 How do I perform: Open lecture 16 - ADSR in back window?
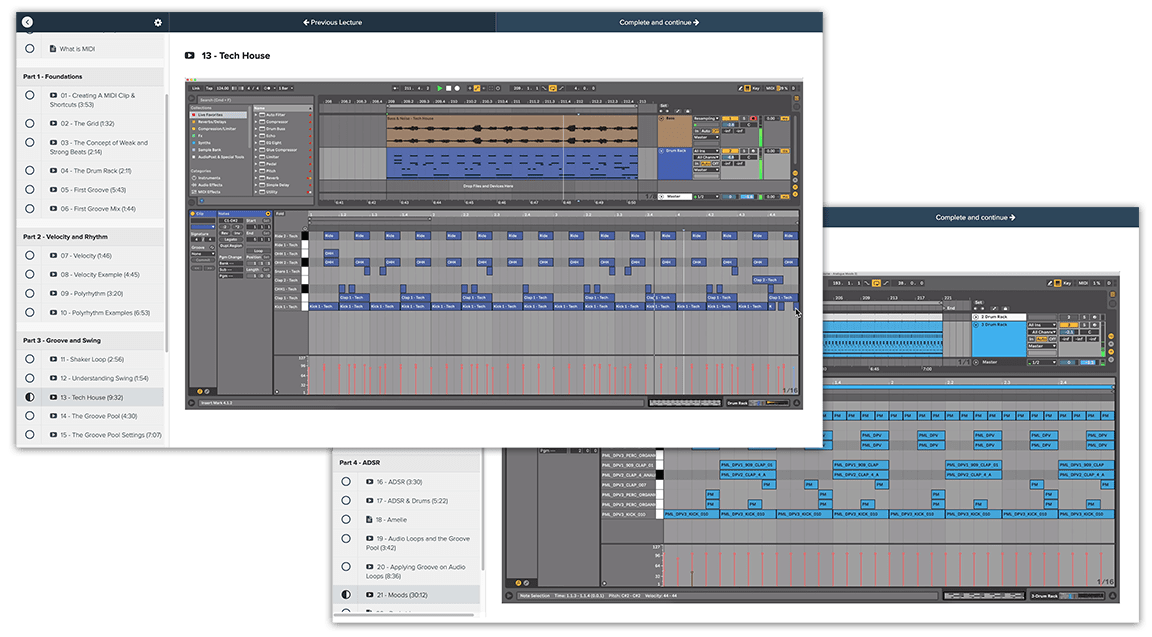[399, 482]
